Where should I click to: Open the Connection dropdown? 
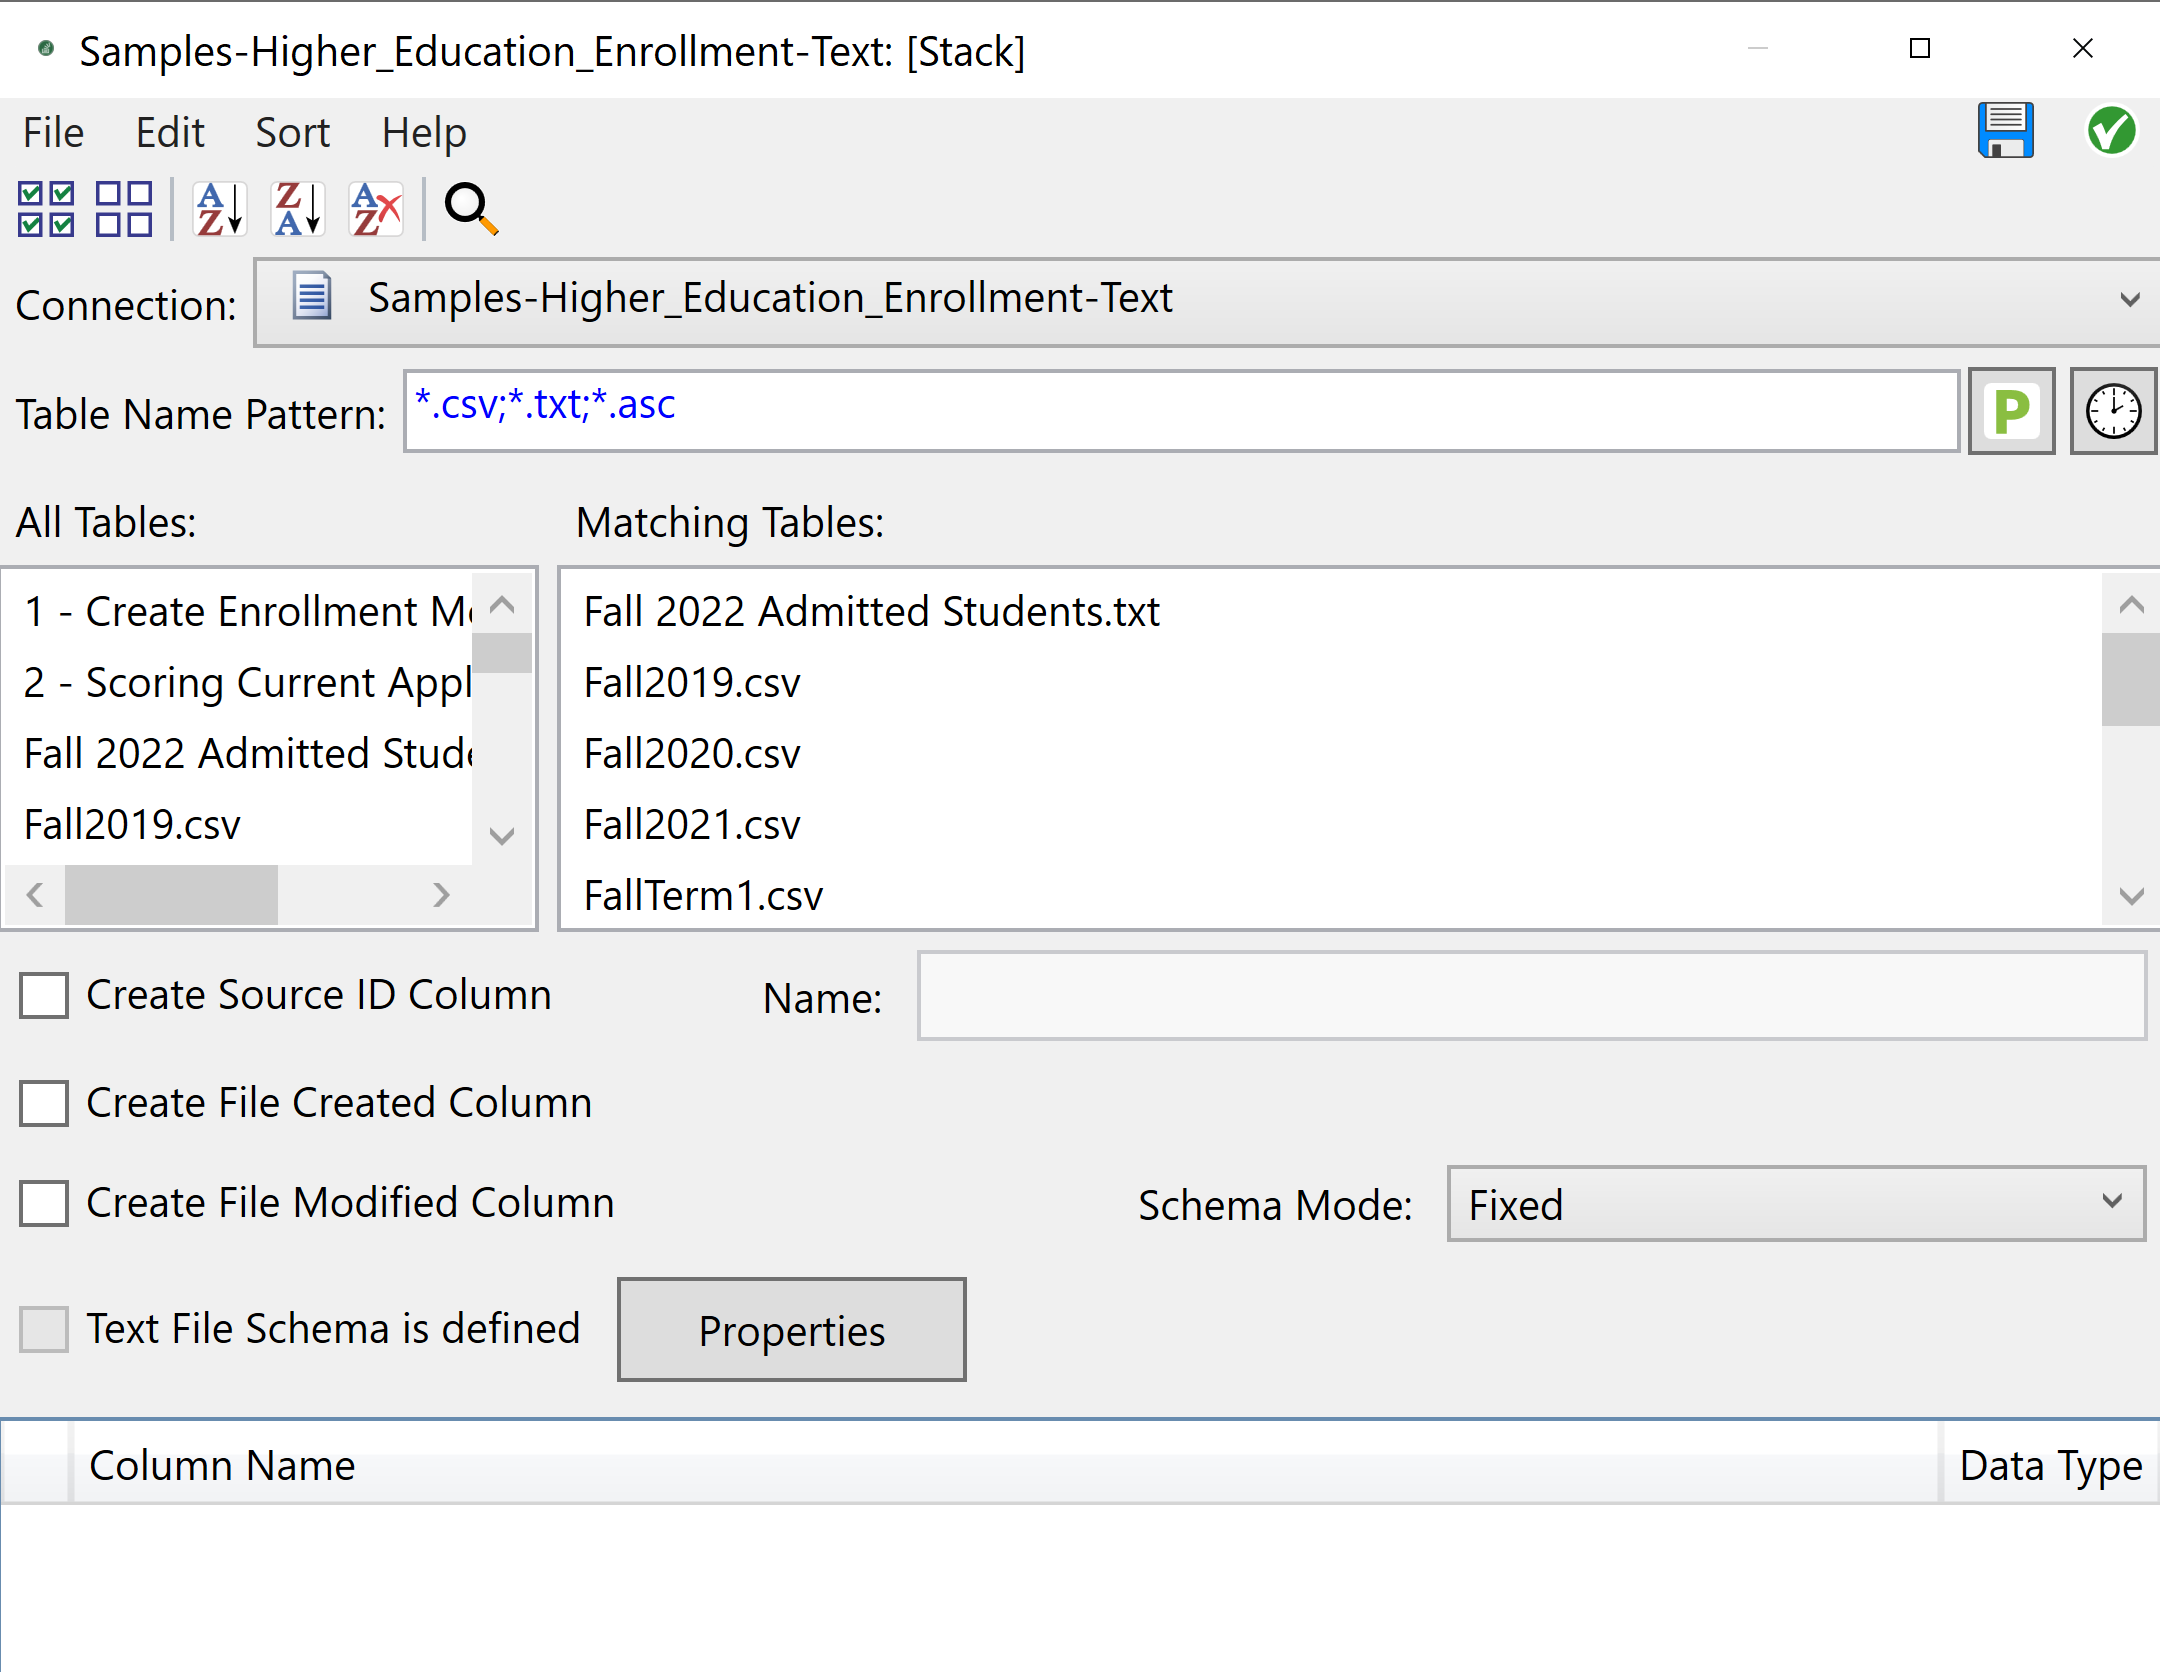[x=2130, y=299]
